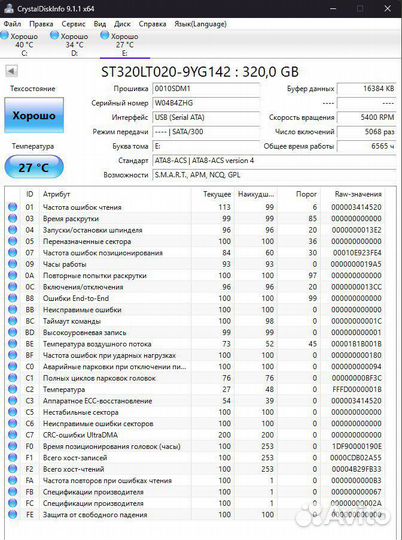
Task: Select raw value 00010E923FE4 in row 07
Action: (357, 253)
